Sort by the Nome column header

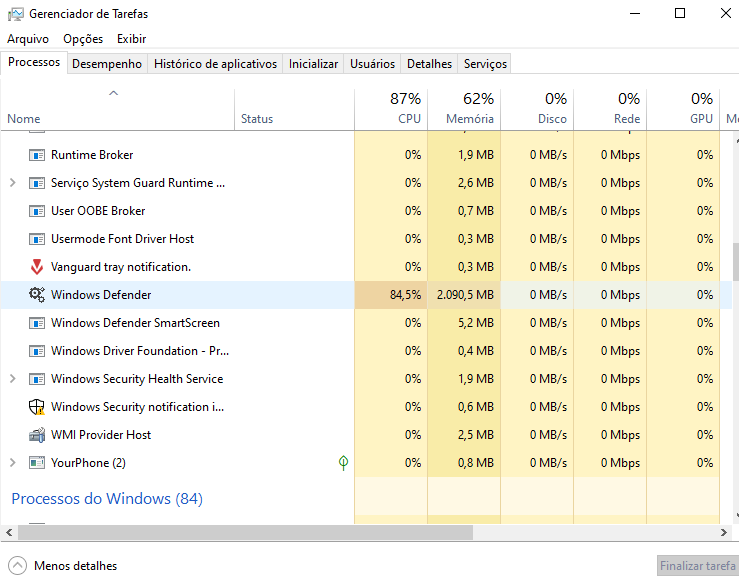(117, 109)
